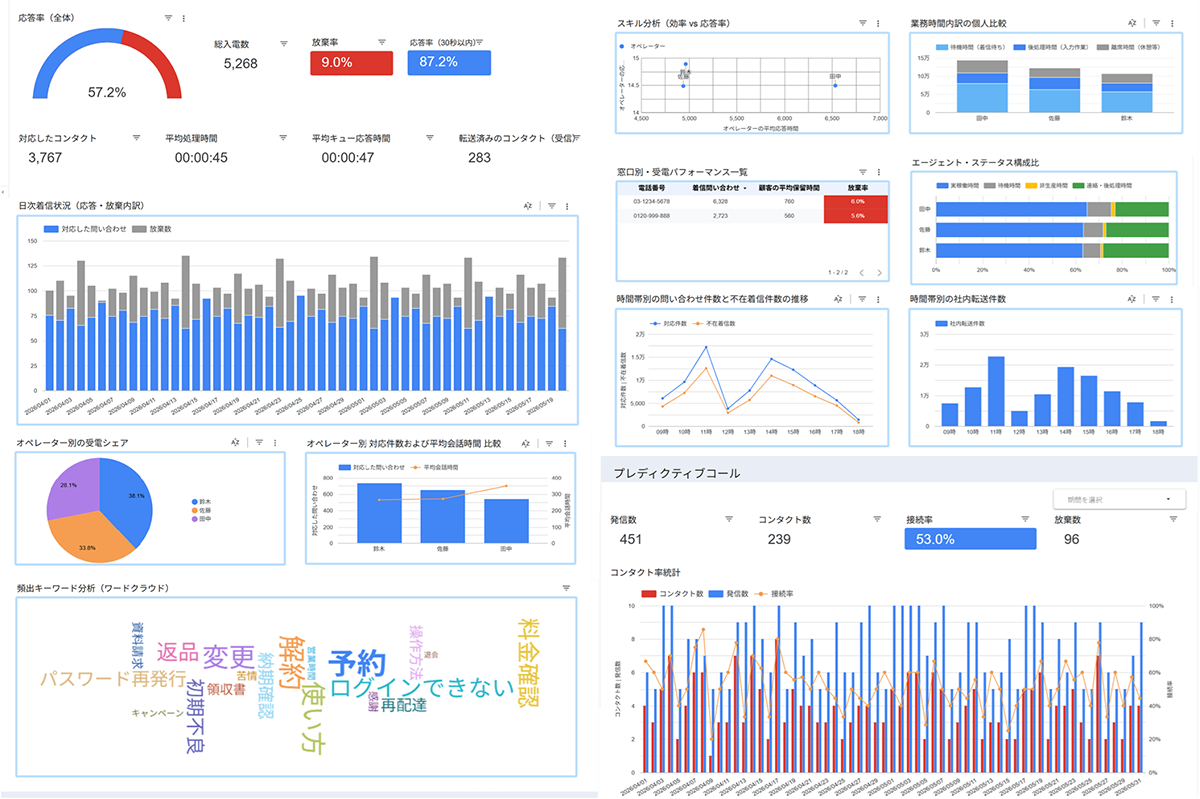Click filter icon beside 放棄数 scorecard
This screenshot has height=799, width=1200.
coord(1172,519)
